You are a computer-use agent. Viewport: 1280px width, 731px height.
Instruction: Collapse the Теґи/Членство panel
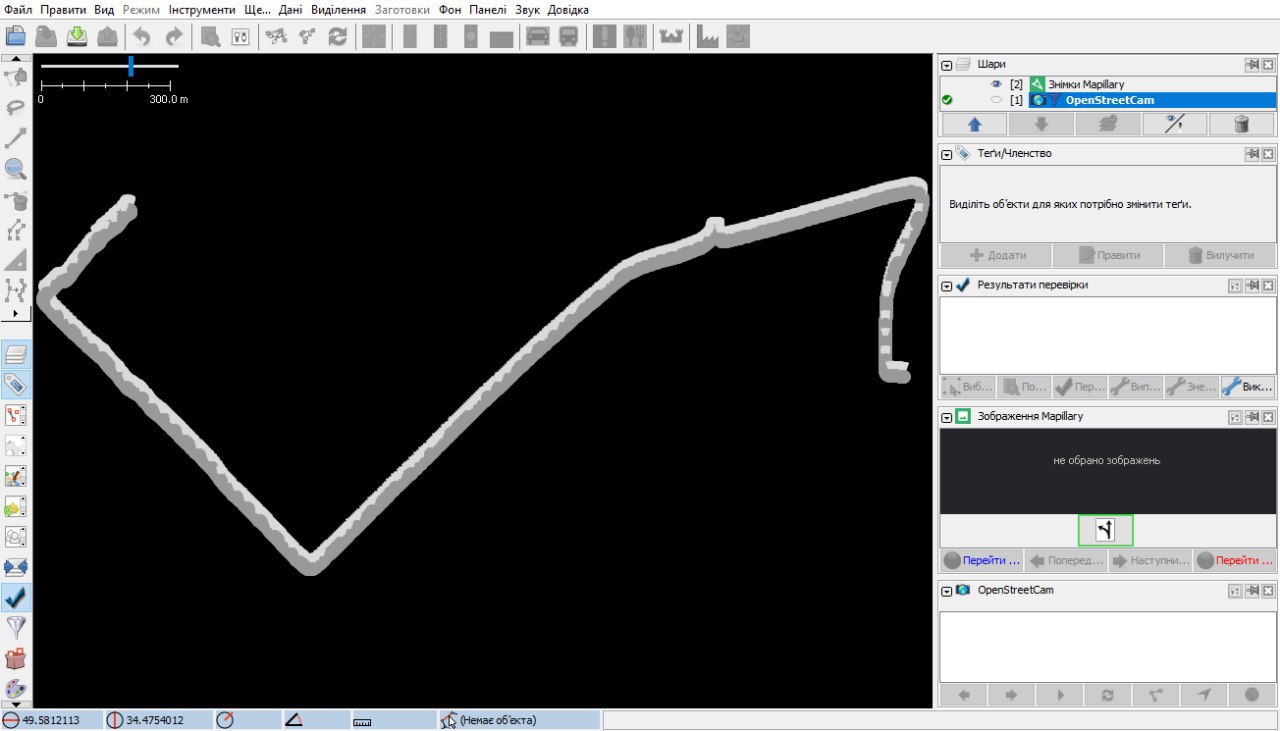(x=946, y=154)
